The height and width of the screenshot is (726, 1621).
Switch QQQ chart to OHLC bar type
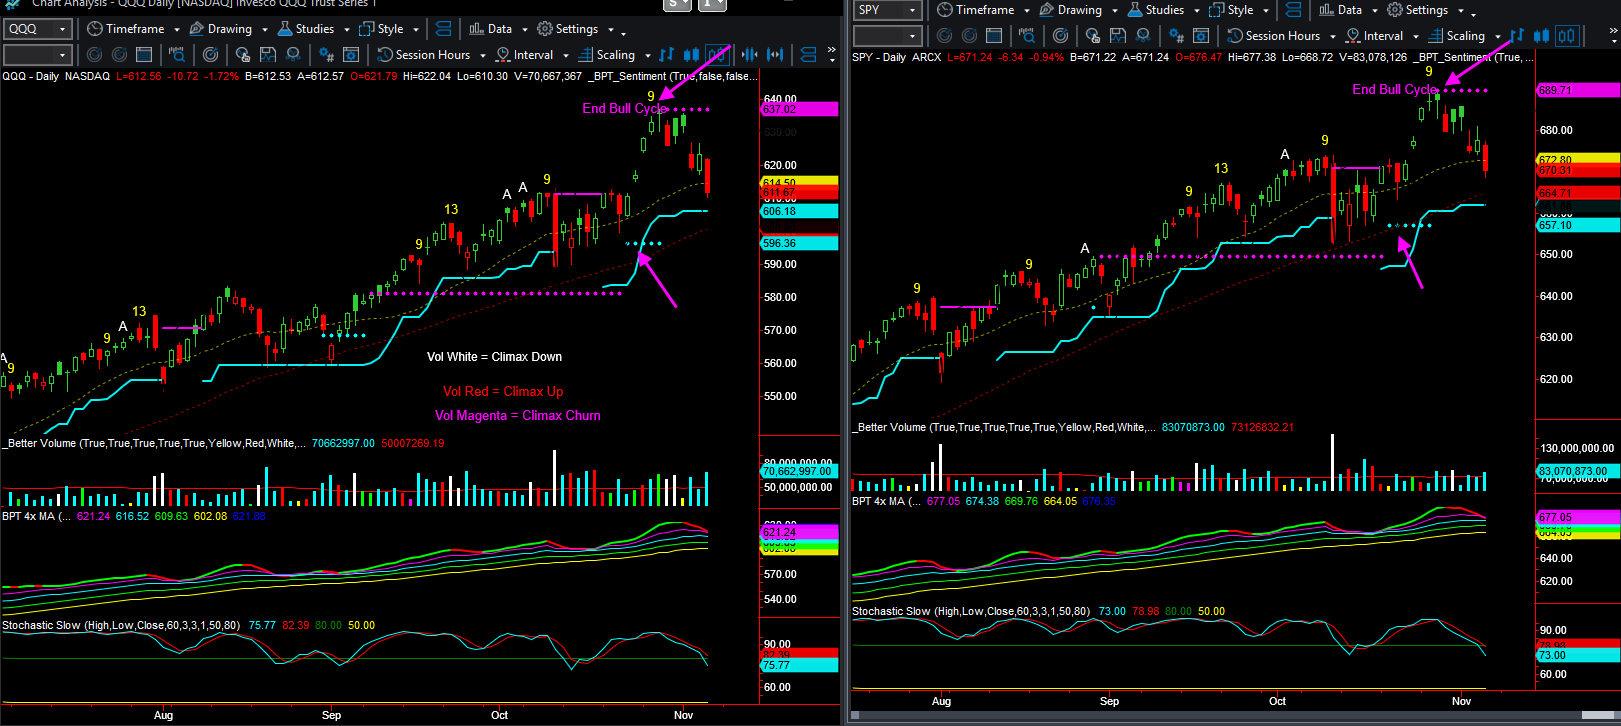pyautogui.click(x=666, y=55)
